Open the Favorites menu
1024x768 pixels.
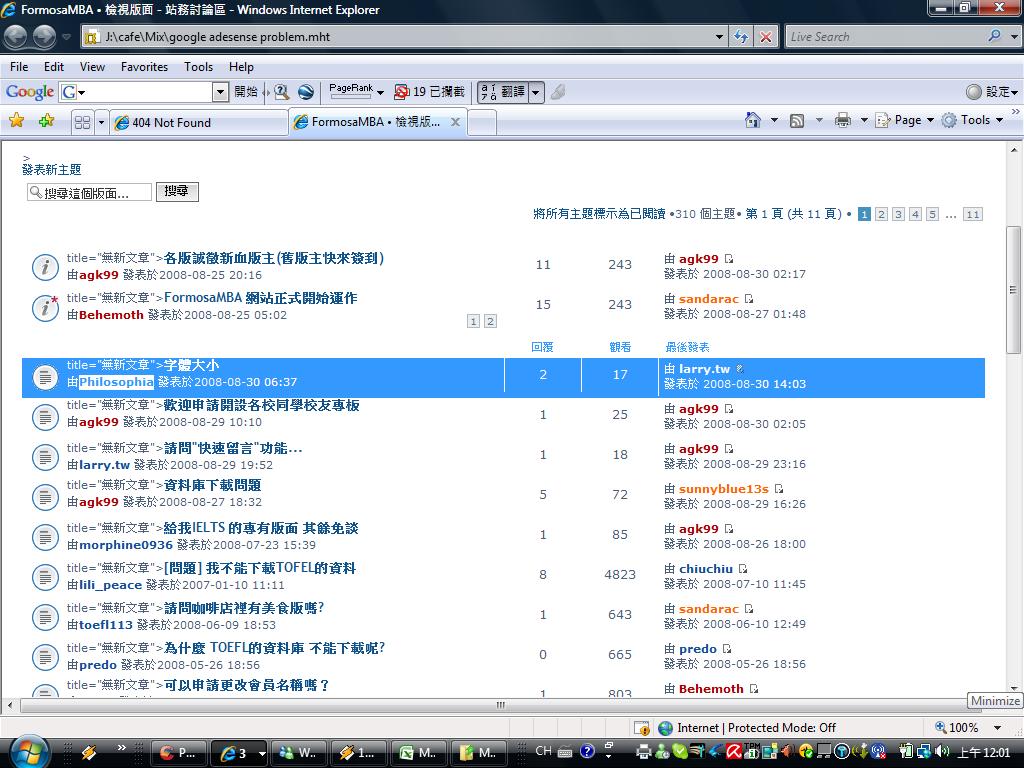[x=144, y=67]
